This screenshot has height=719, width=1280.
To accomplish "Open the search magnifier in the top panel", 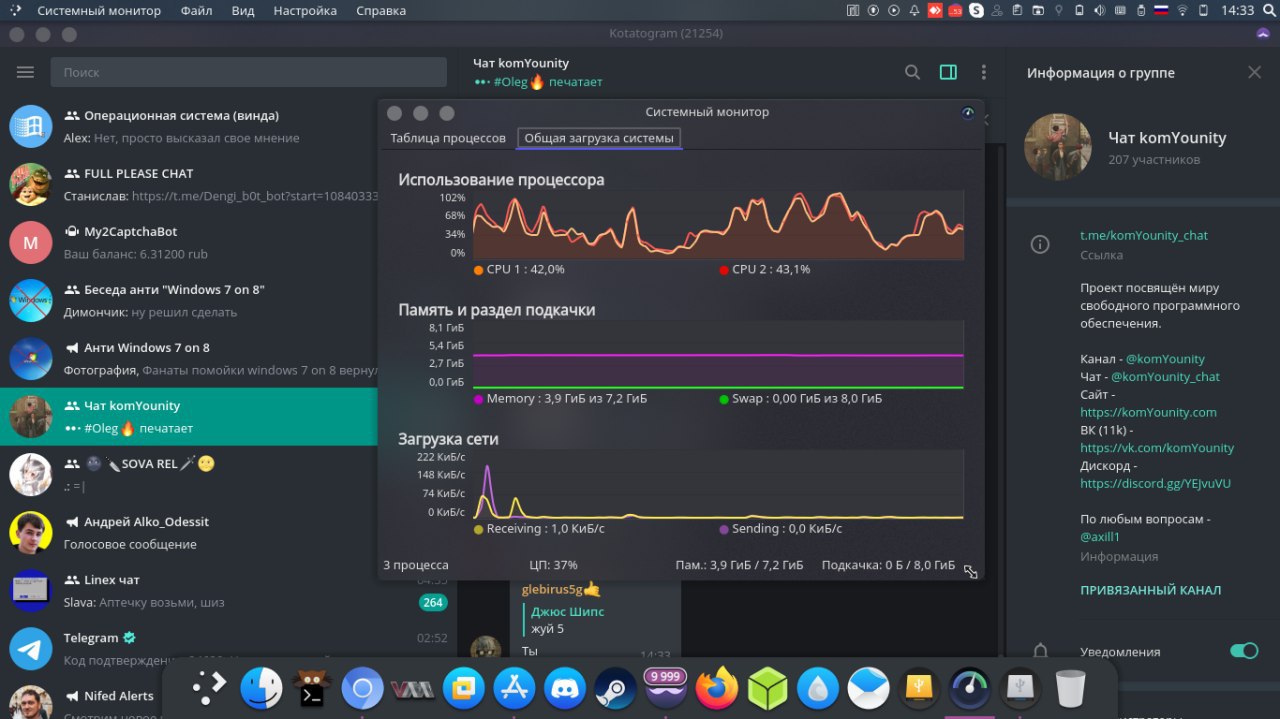I will click(1269, 10).
